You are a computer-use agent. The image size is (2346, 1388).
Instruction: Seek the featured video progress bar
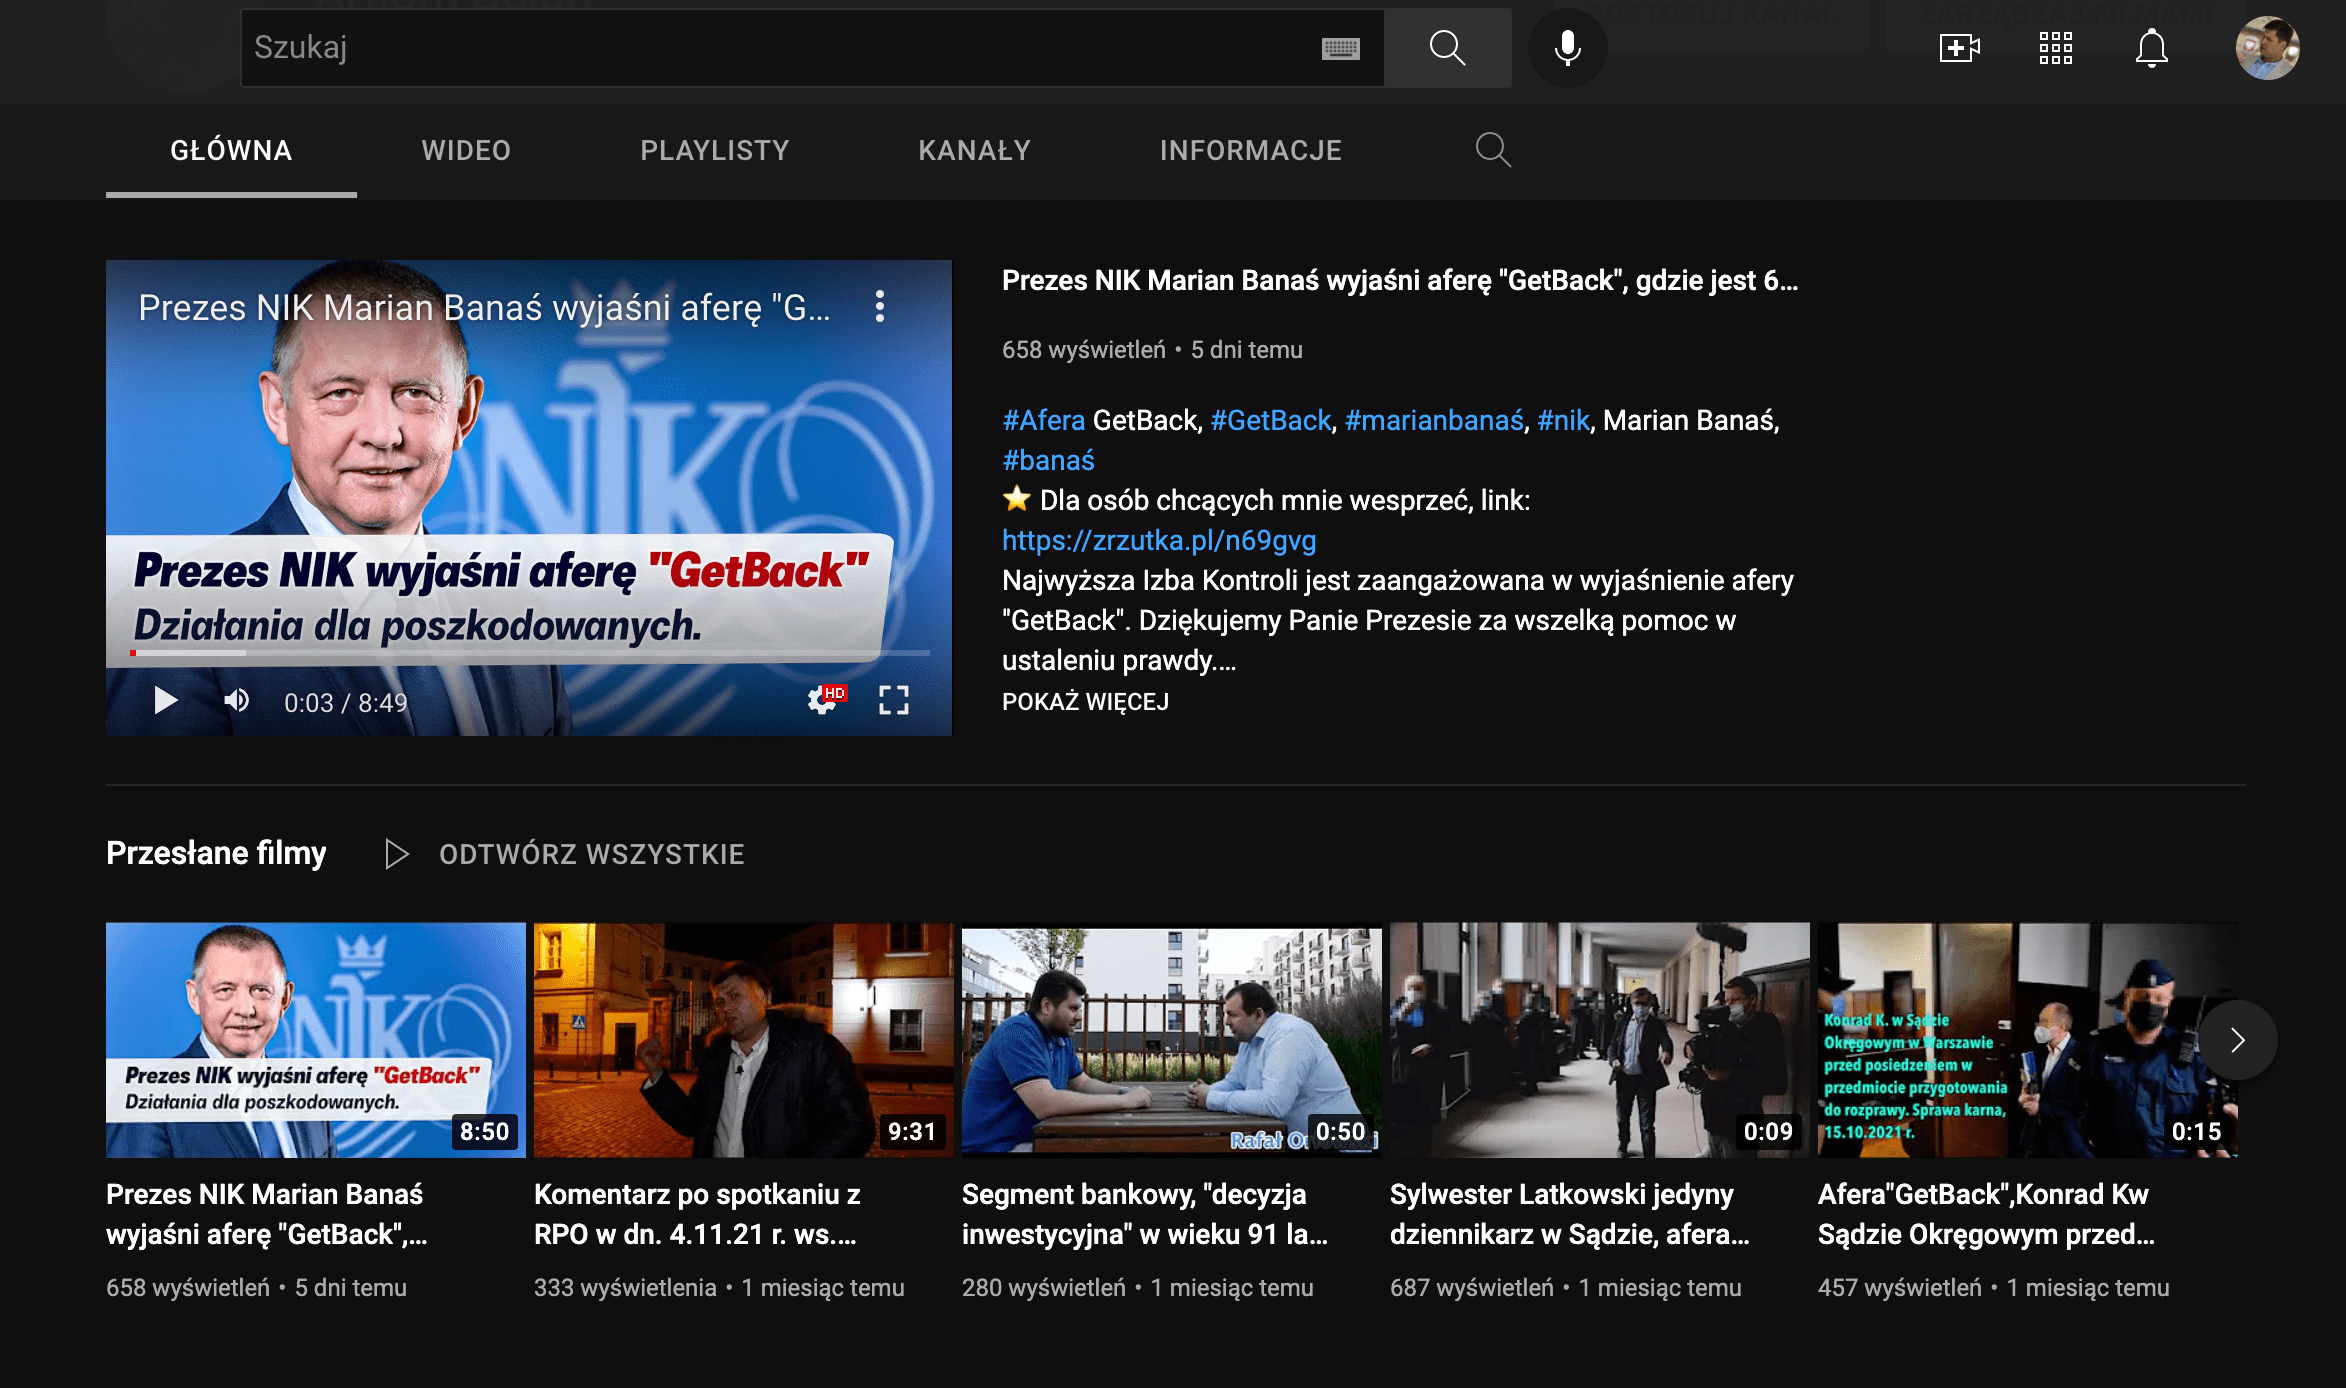tap(530, 653)
